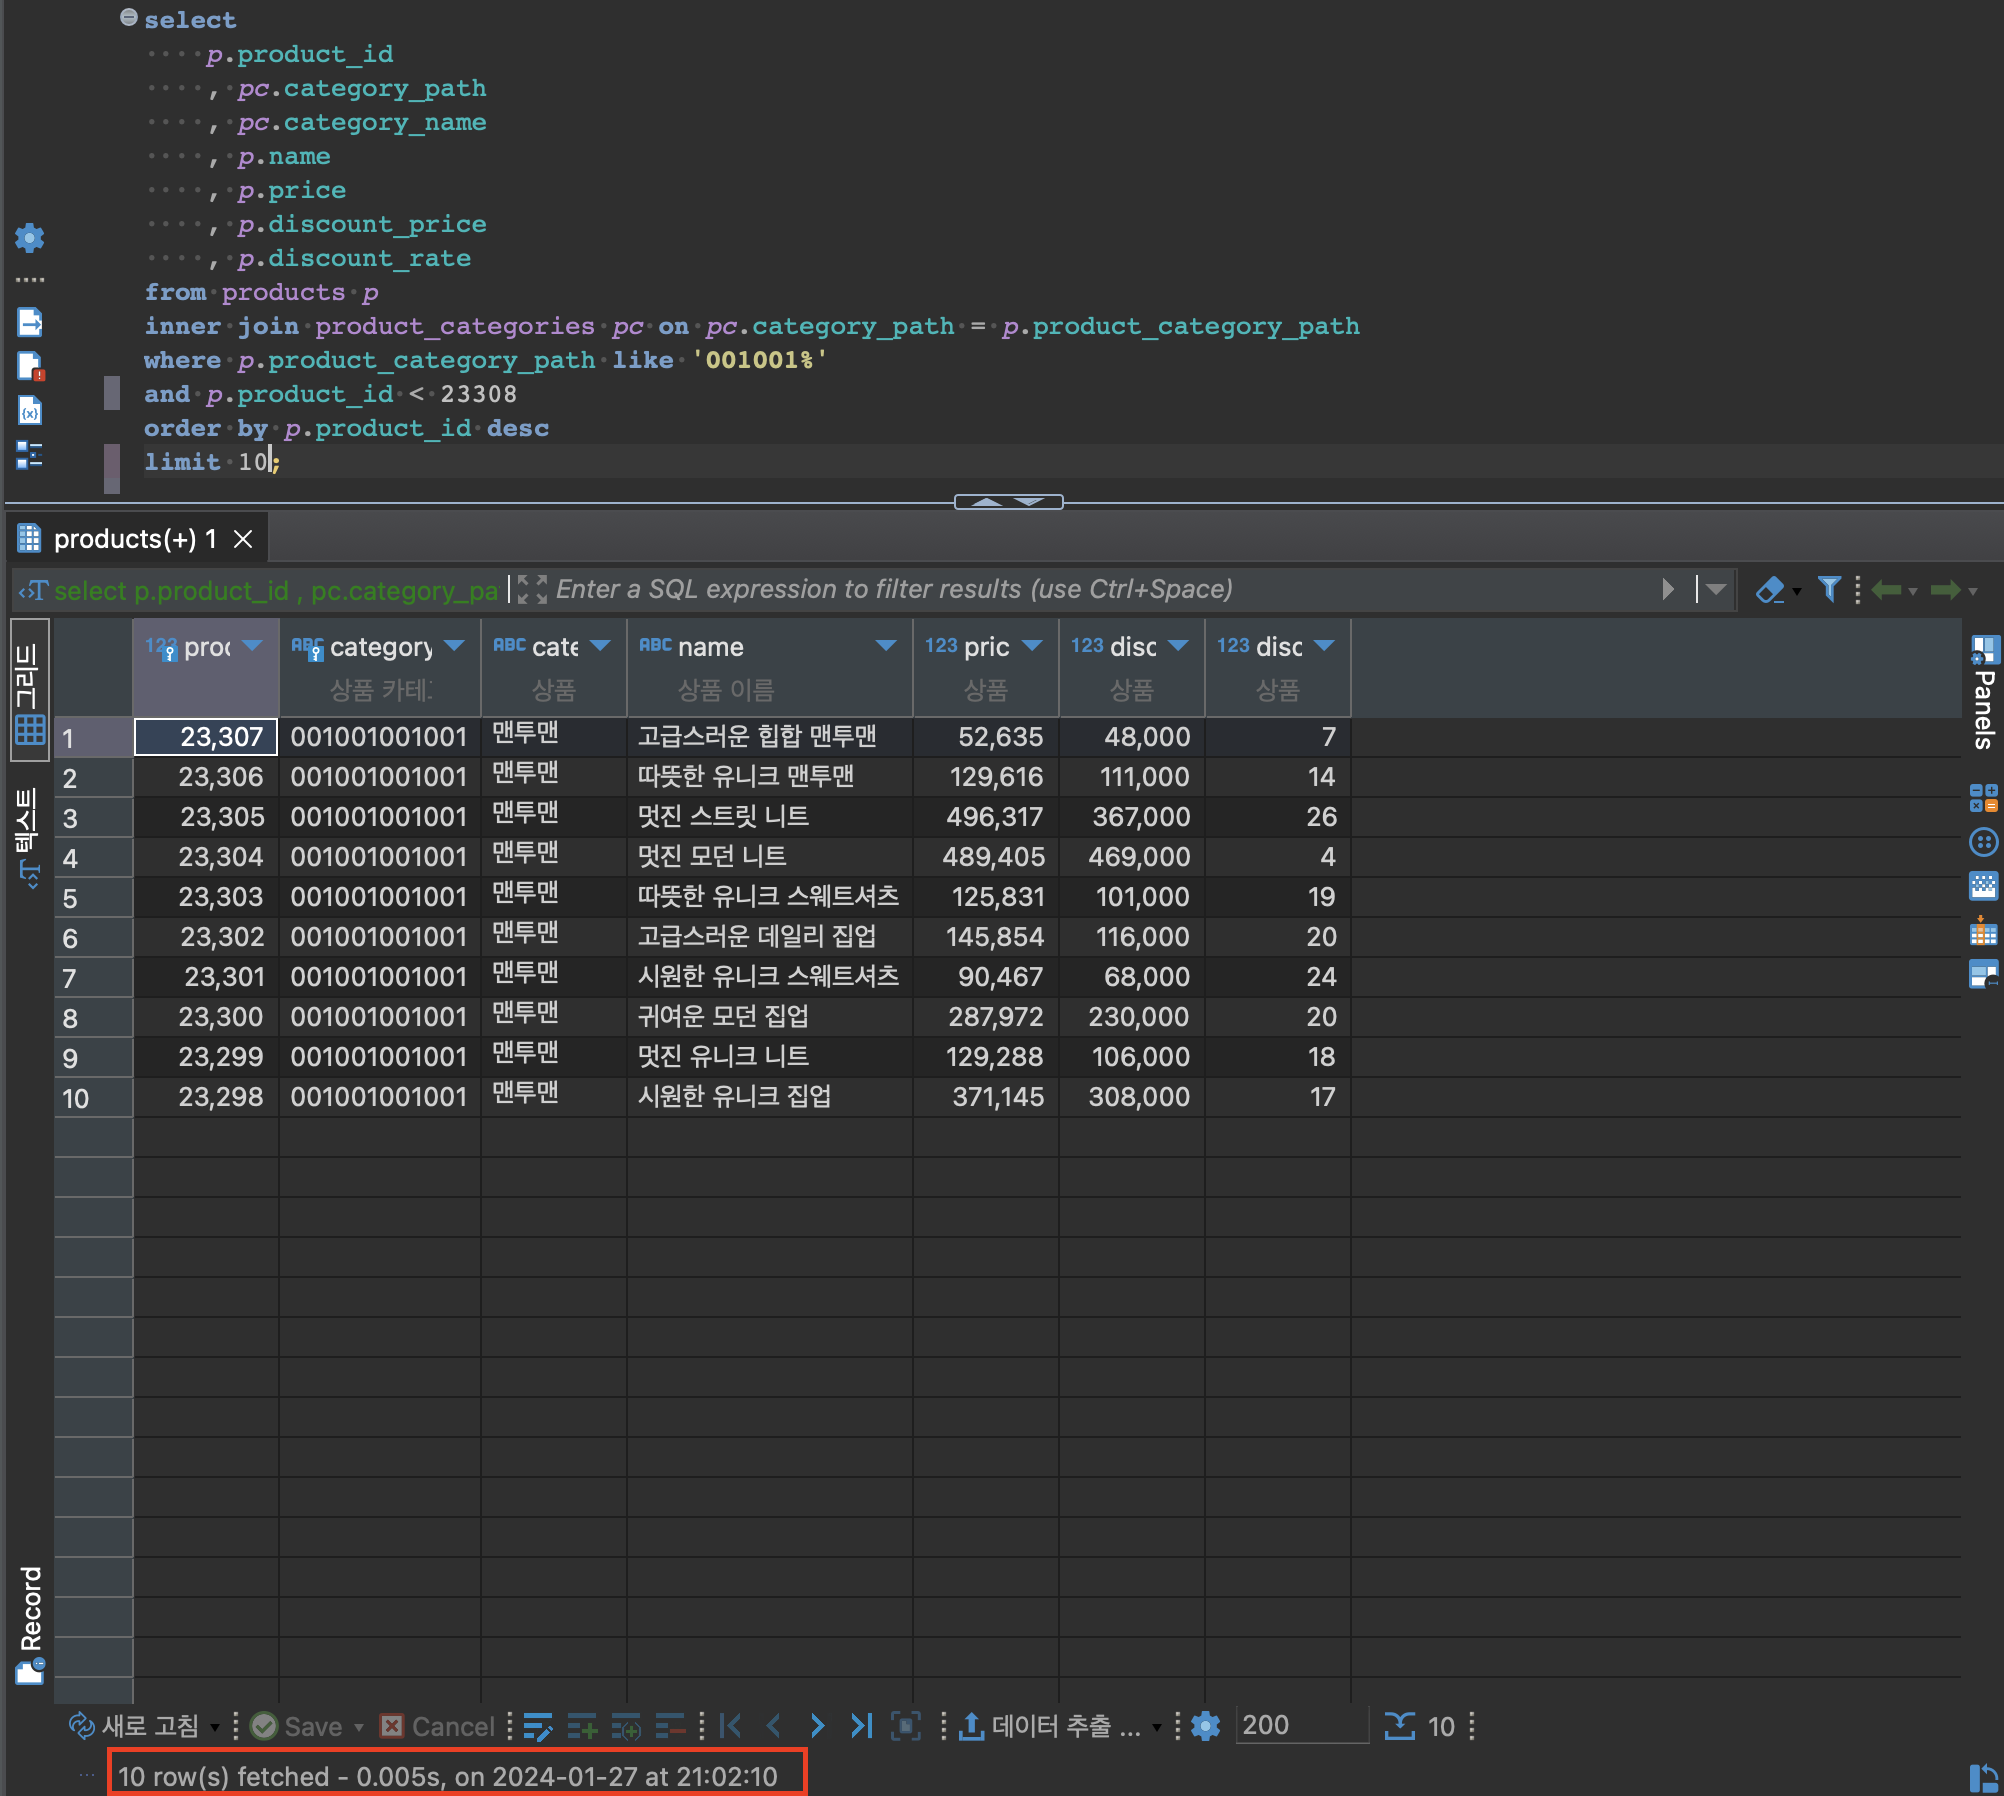Screen dimensions: 2004x1796
Task: Switch to text view (텍스트)
Action: [x=29, y=835]
